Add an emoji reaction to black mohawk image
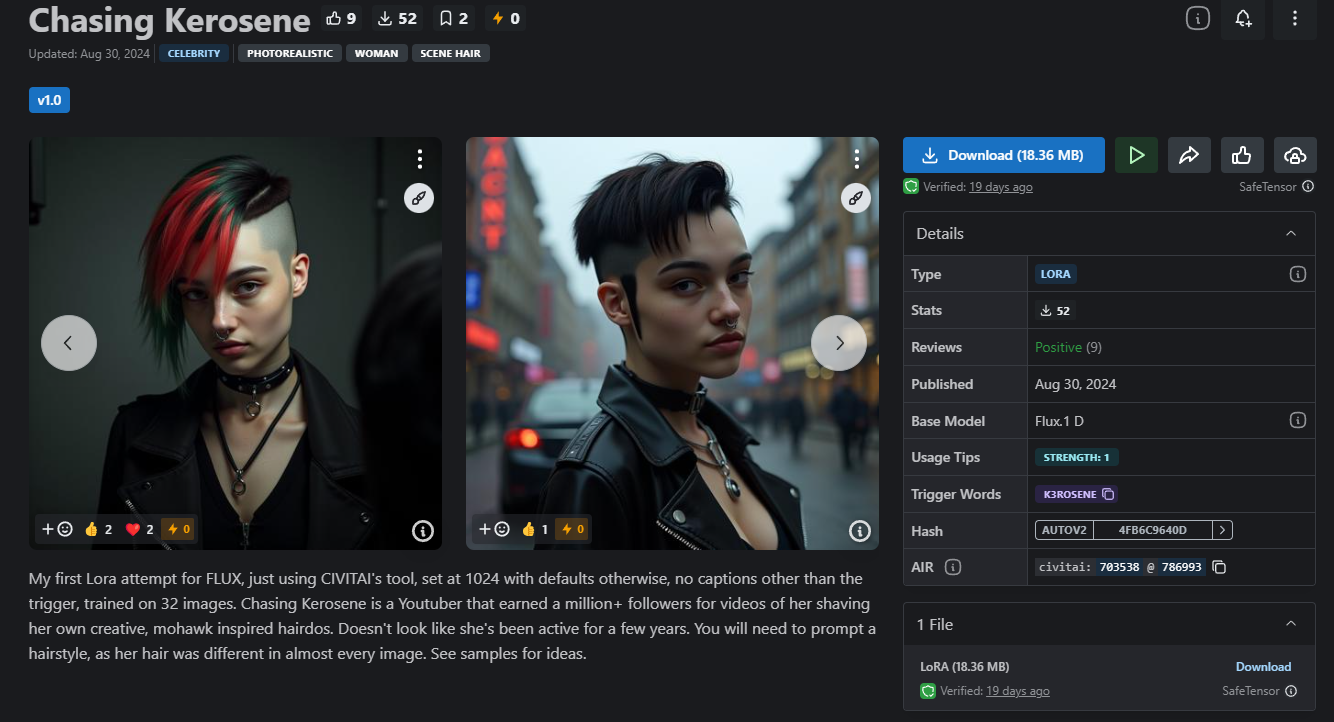The width and height of the screenshot is (1334, 722). pyautogui.click(x=493, y=529)
